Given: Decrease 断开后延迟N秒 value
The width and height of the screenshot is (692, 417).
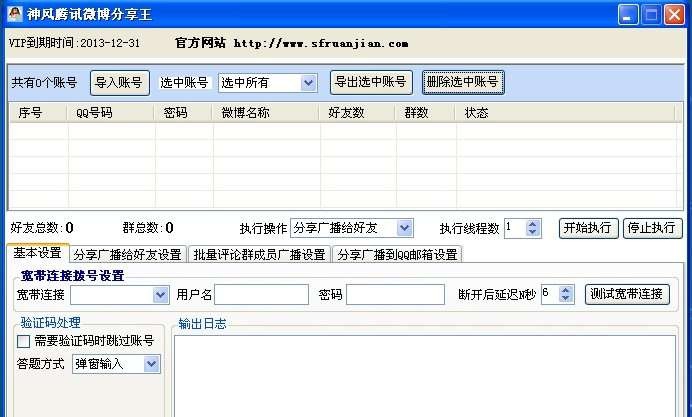Looking at the screenshot, I should (x=566, y=298).
